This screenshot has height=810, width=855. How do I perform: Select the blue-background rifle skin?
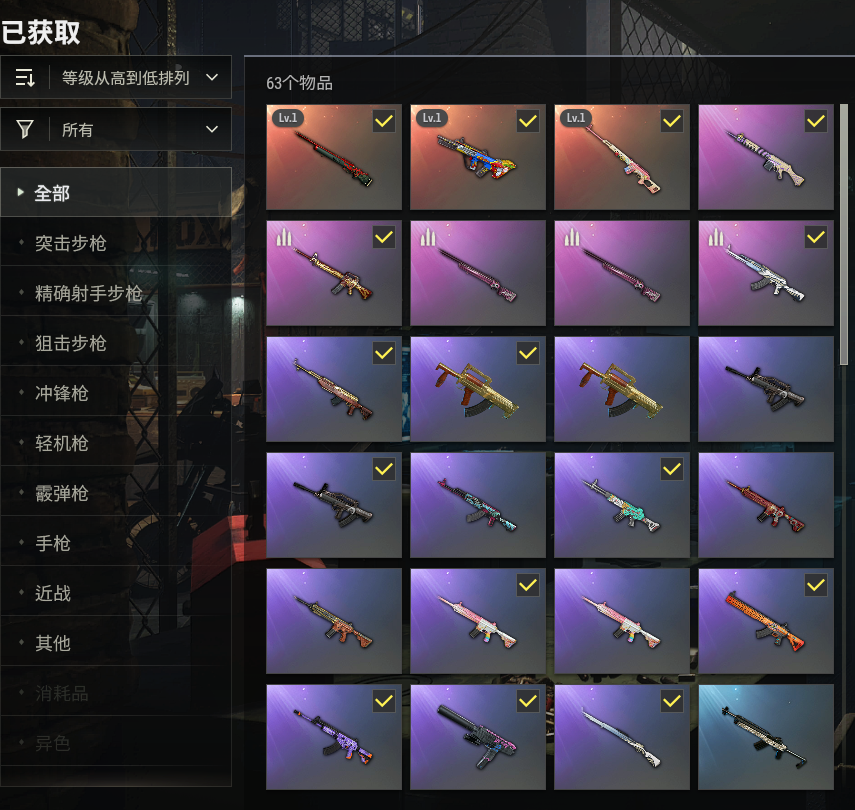coord(766,737)
